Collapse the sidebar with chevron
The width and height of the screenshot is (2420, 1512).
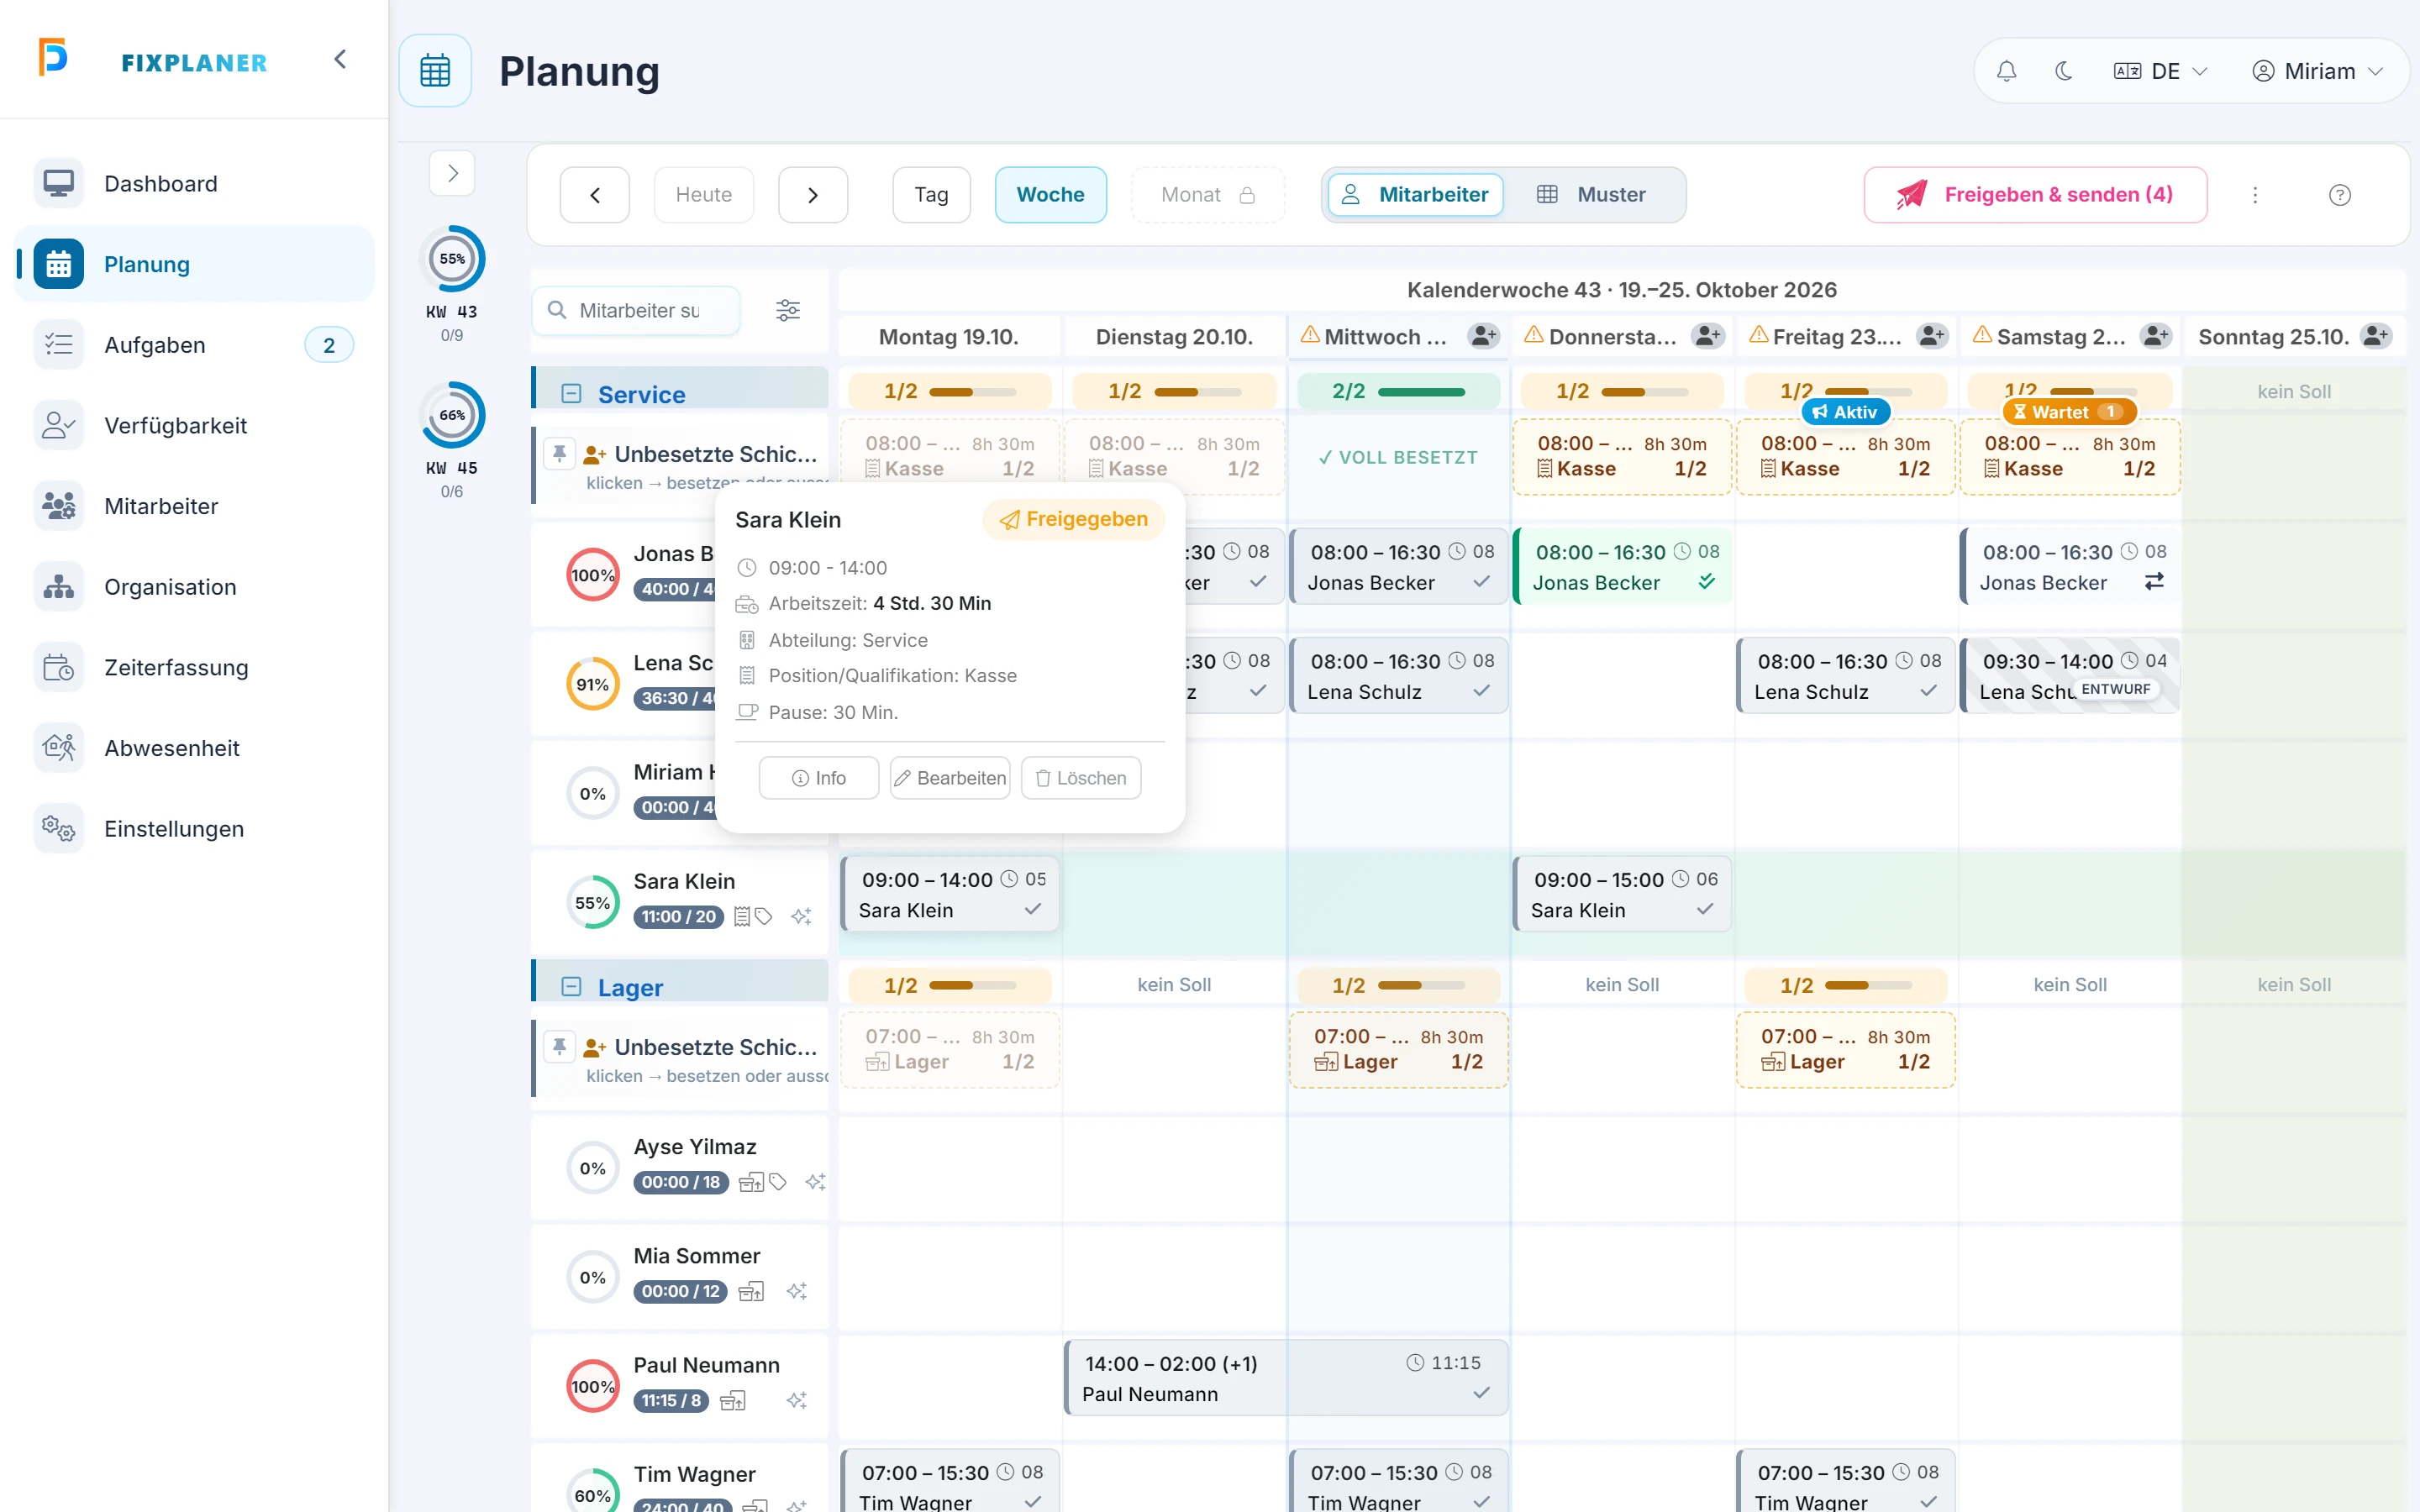[x=340, y=59]
